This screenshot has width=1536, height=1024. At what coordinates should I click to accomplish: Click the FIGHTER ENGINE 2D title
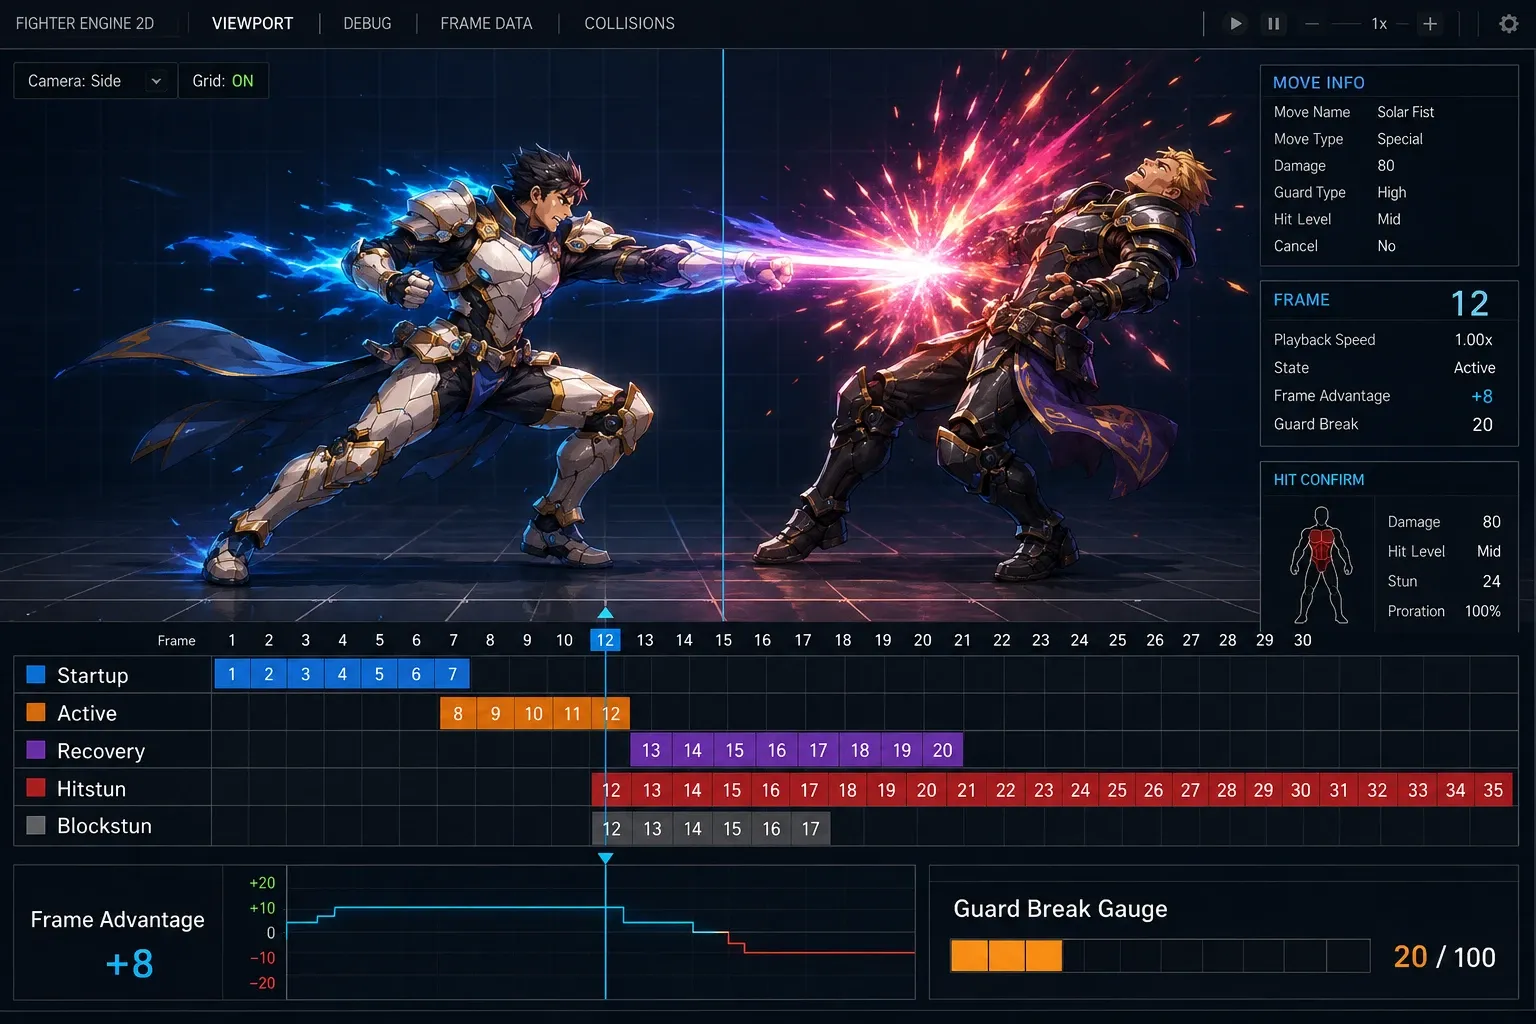[85, 23]
